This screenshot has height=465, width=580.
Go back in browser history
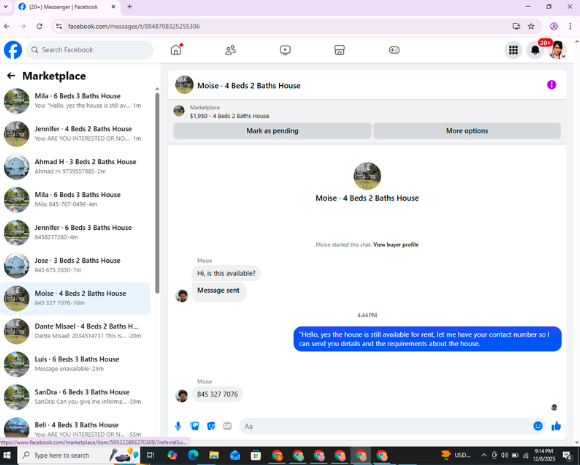point(7,26)
